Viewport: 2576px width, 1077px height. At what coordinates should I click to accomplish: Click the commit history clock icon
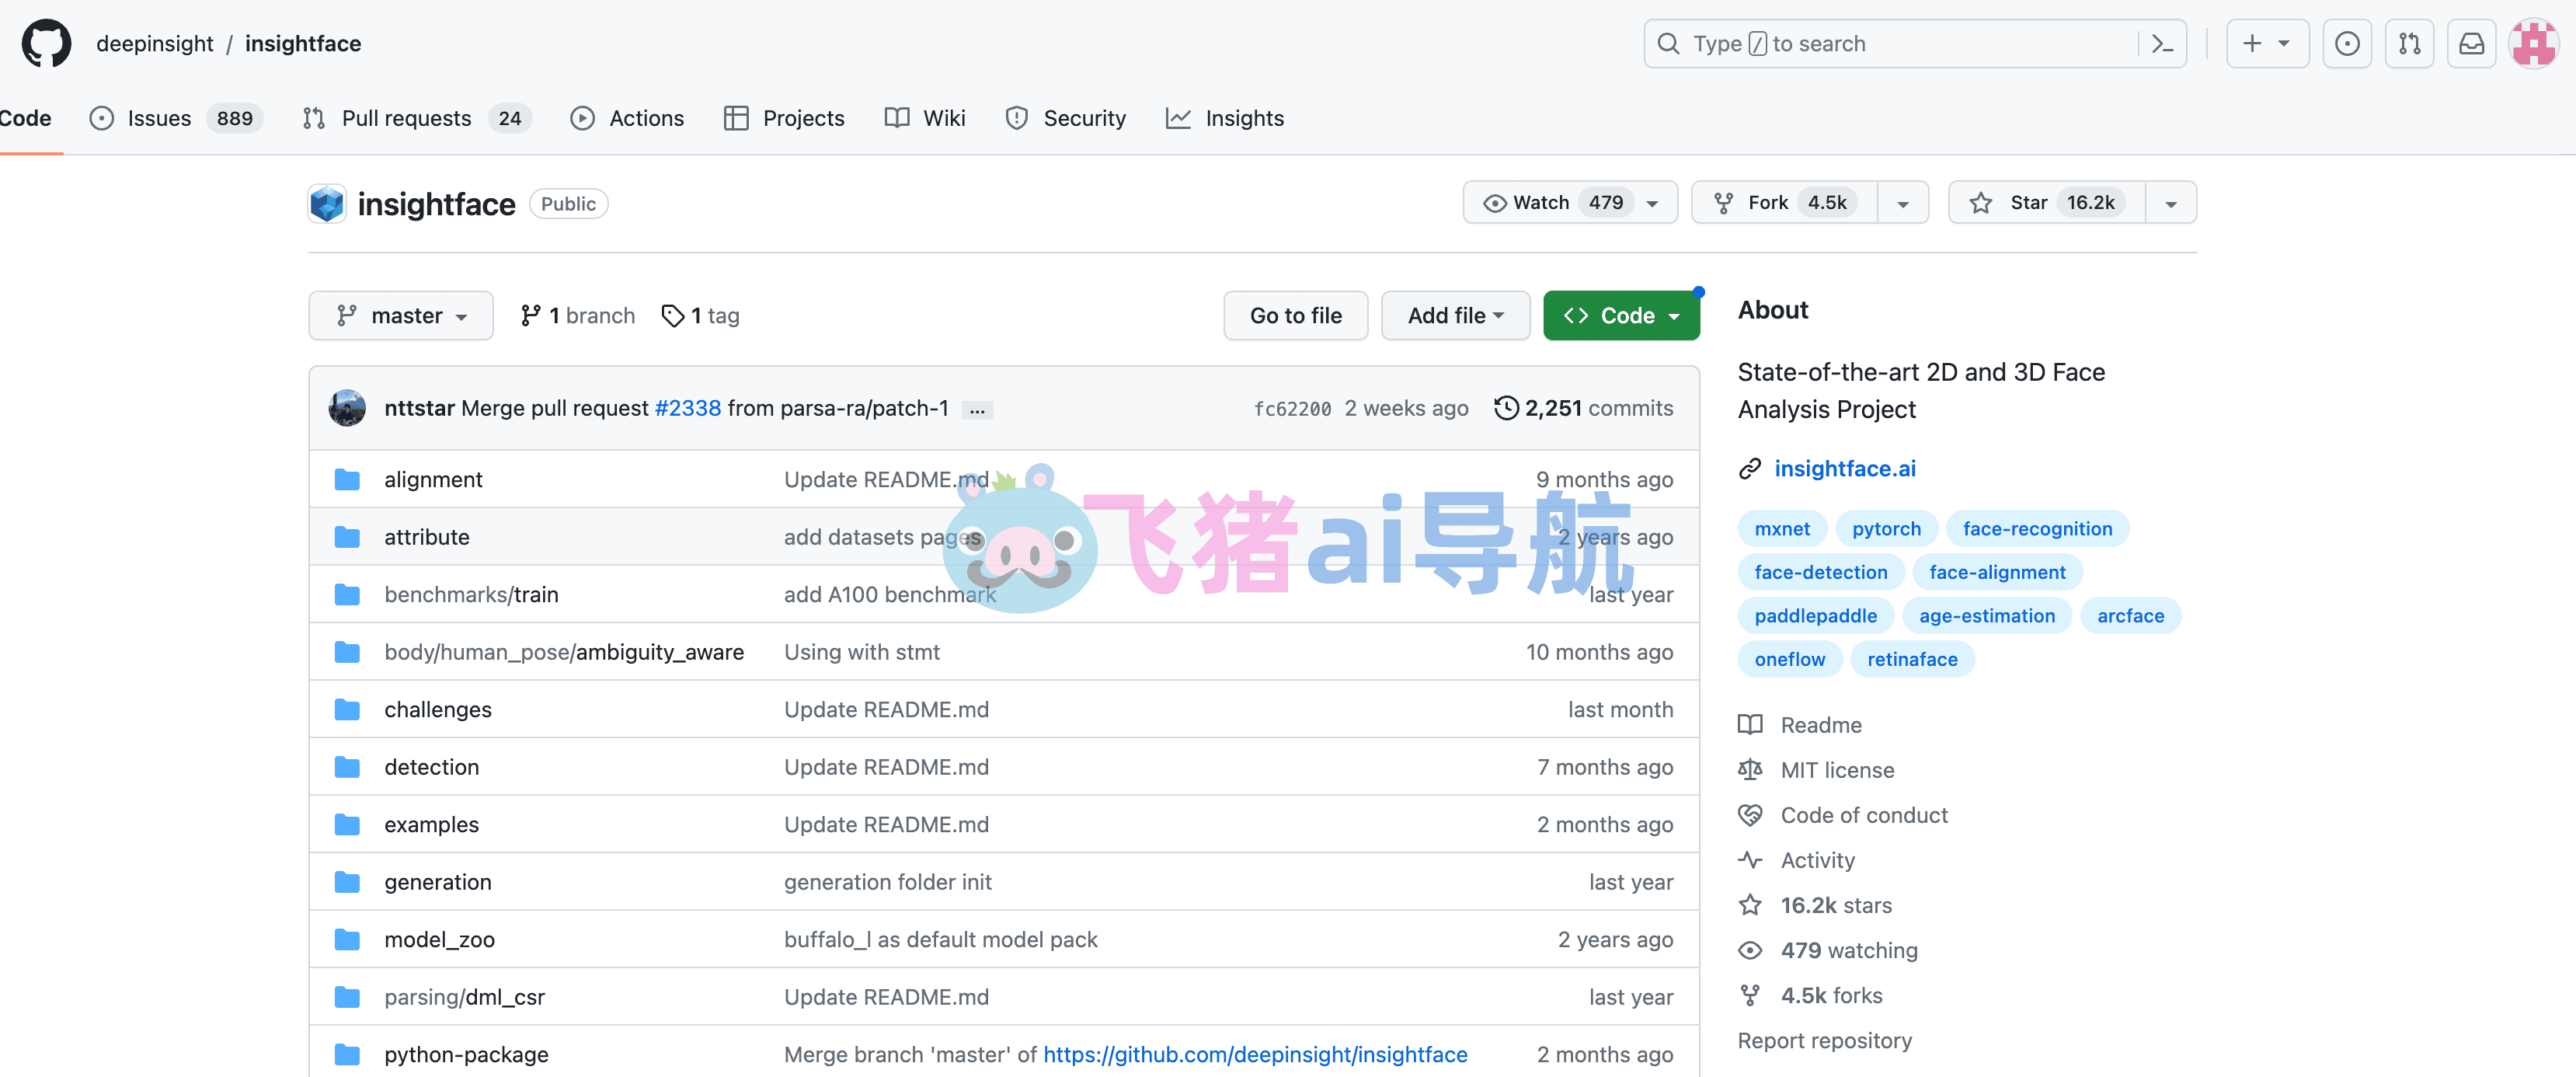(1506, 408)
